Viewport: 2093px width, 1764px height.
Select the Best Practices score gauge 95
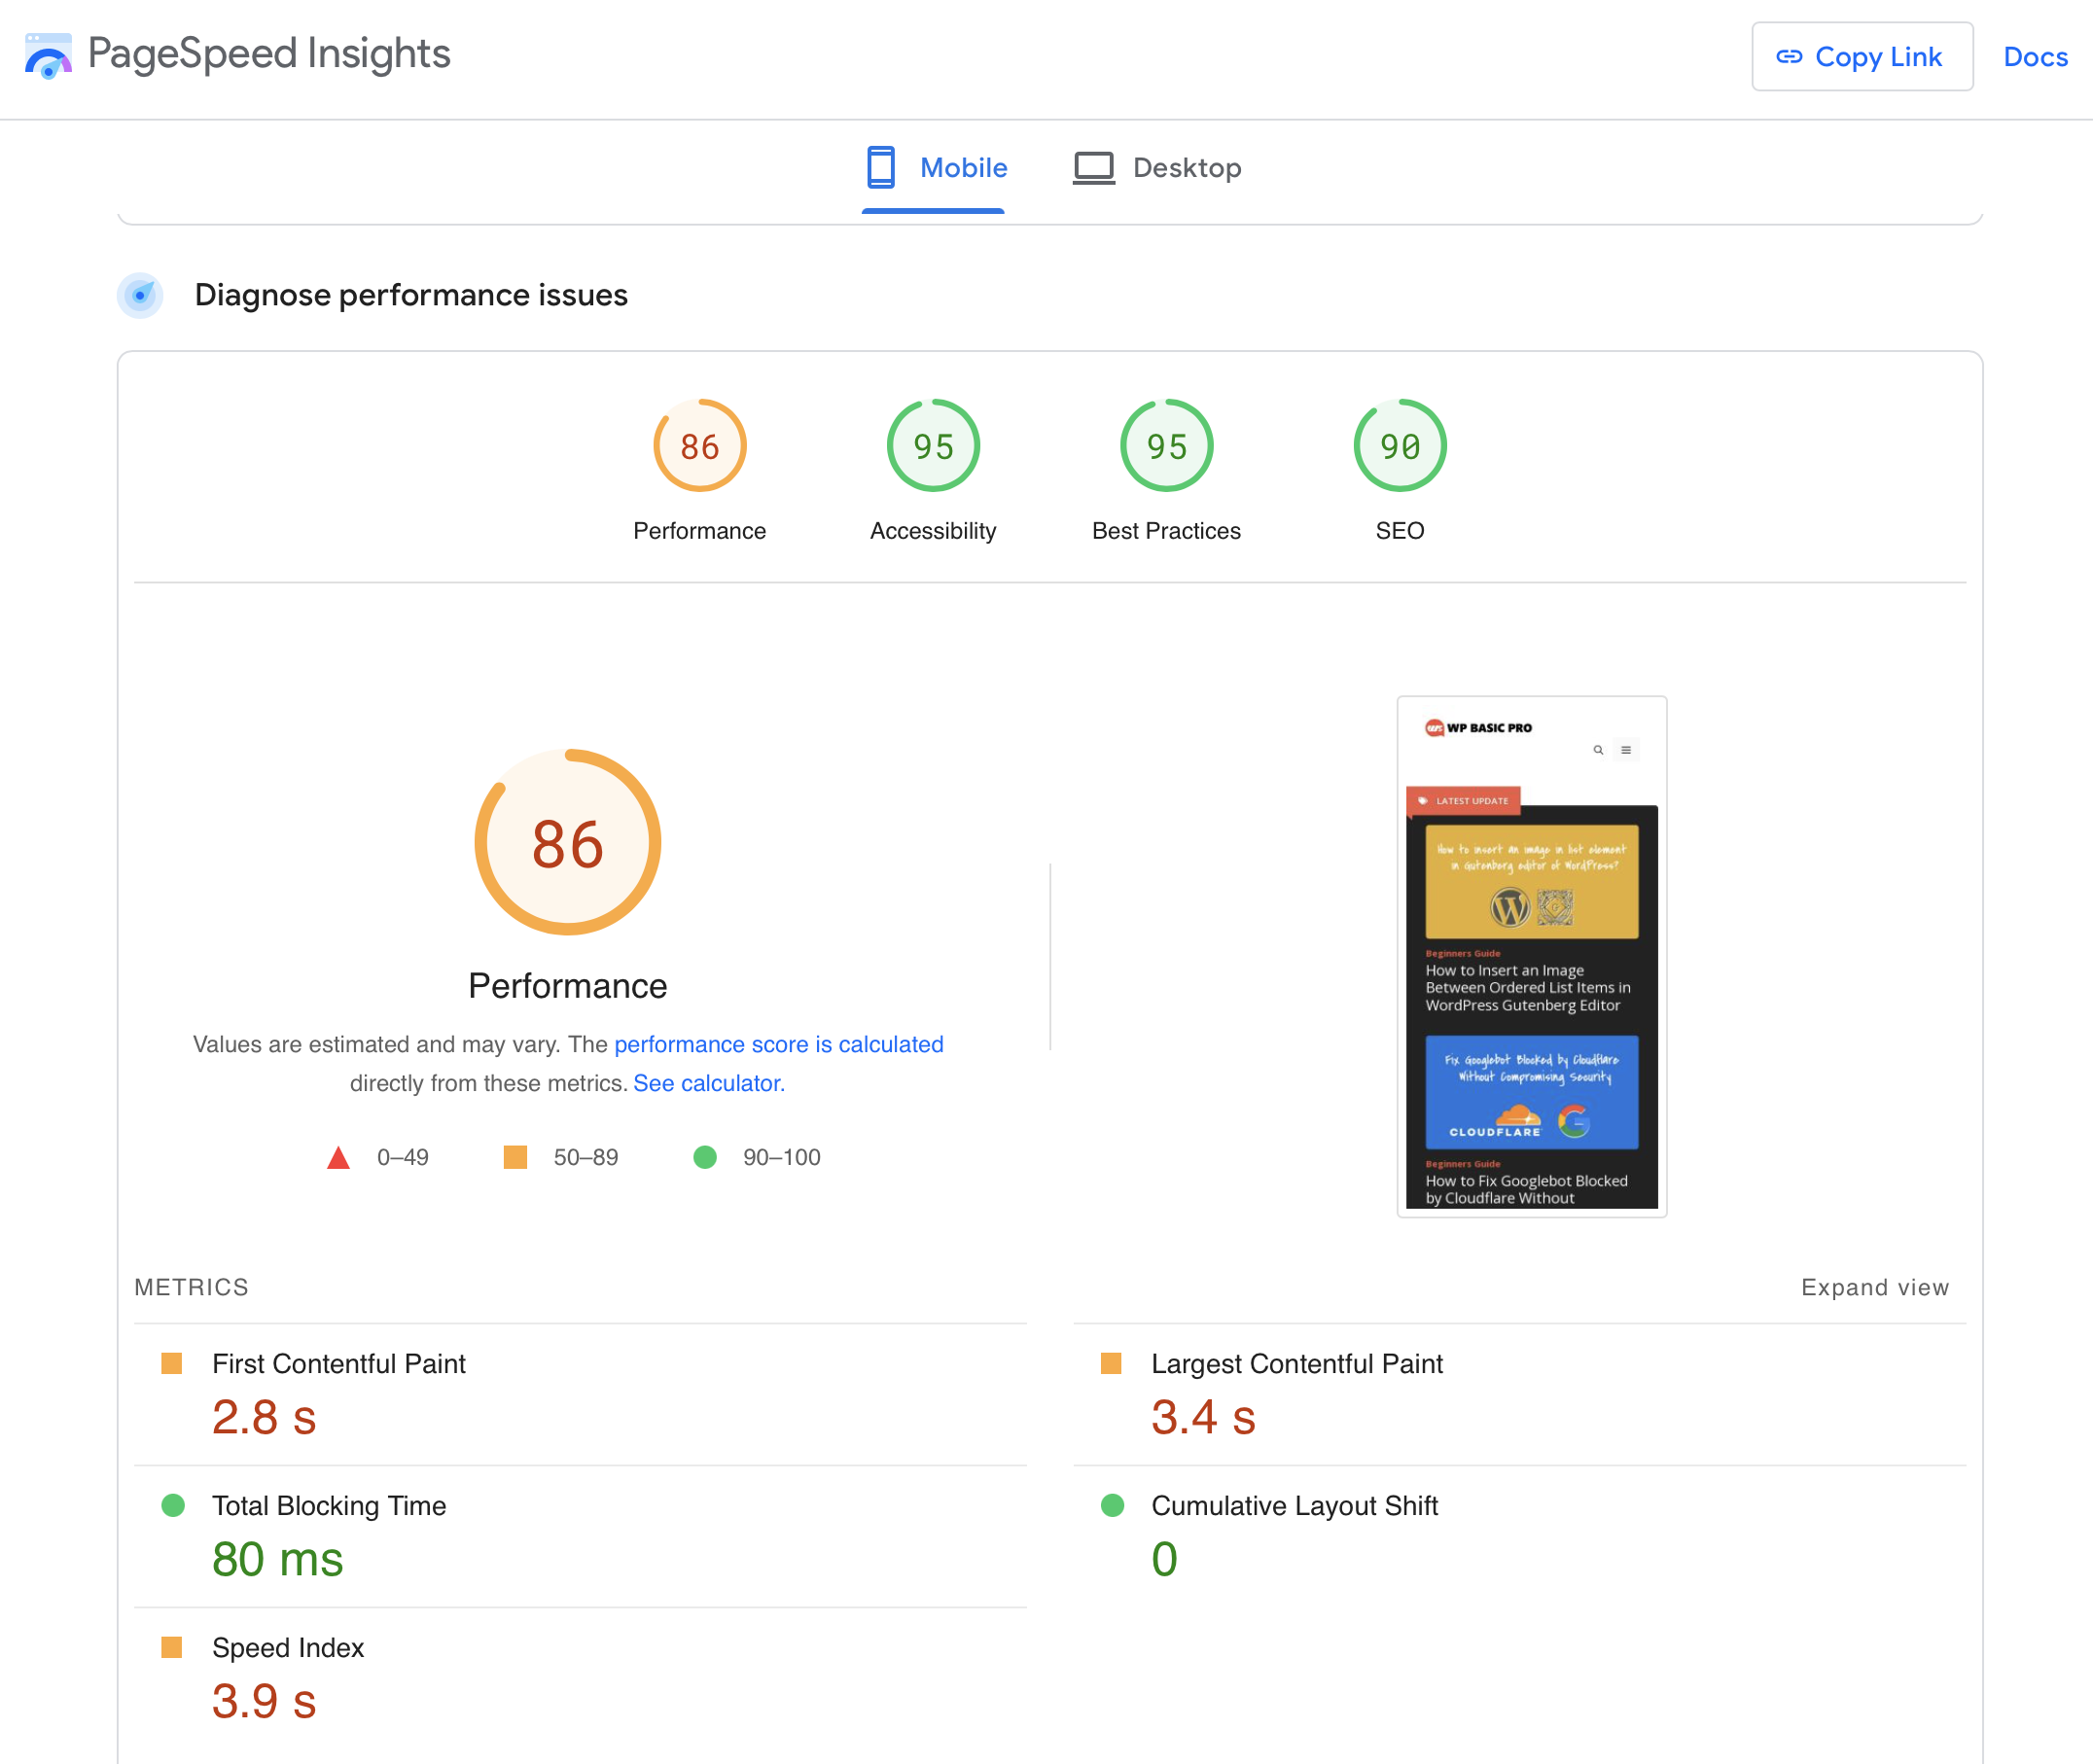pos(1166,446)
